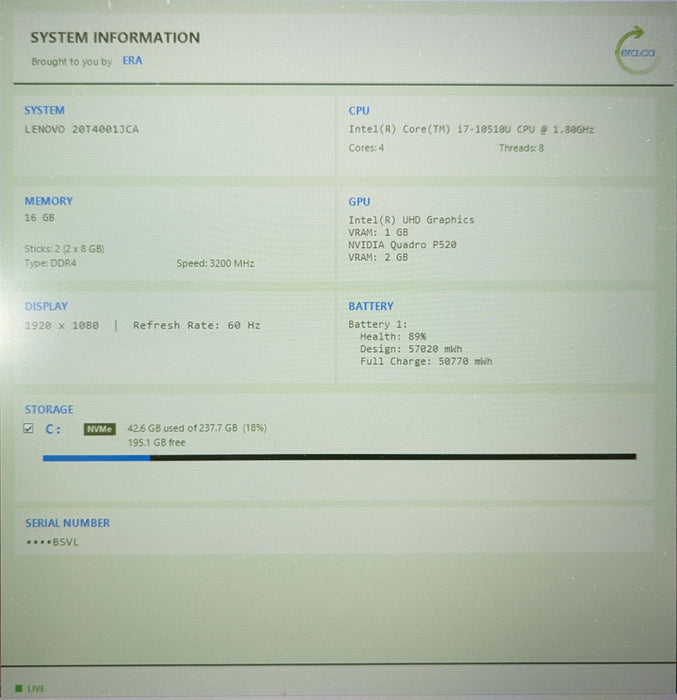Click the DISPLAY section heading
The width and height of the screenshot is (677, 700).
coord(46,306)
